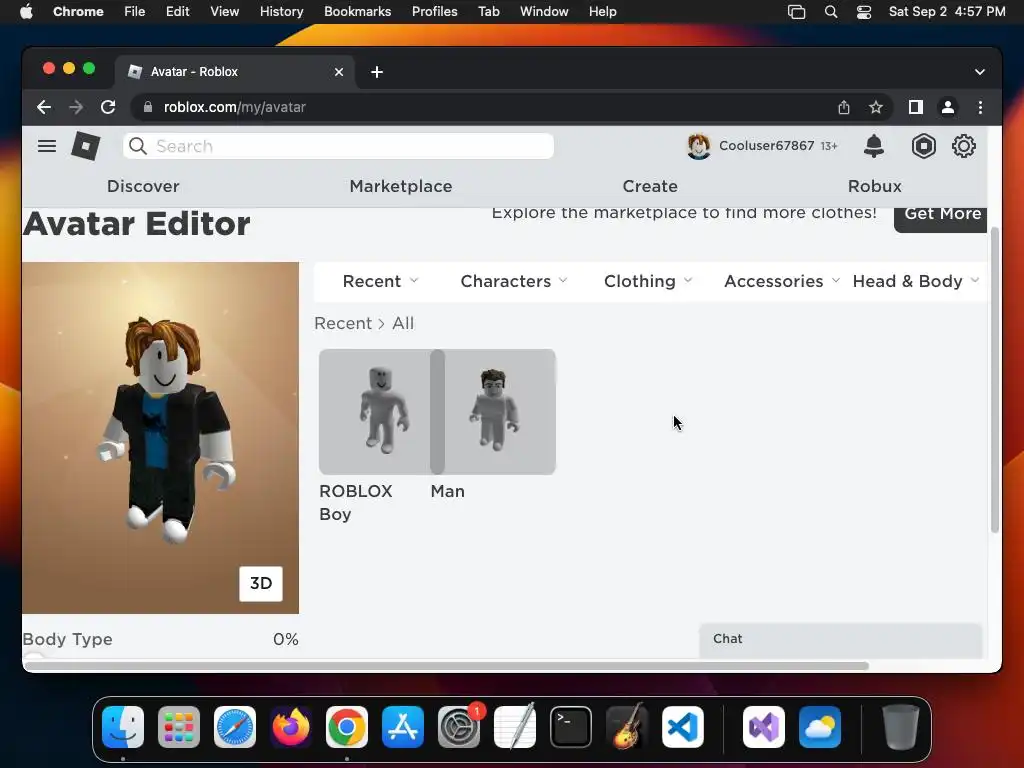1024x768 pixels.
Task: Go back with the browser back arrow
Action: tap(44, 107)
